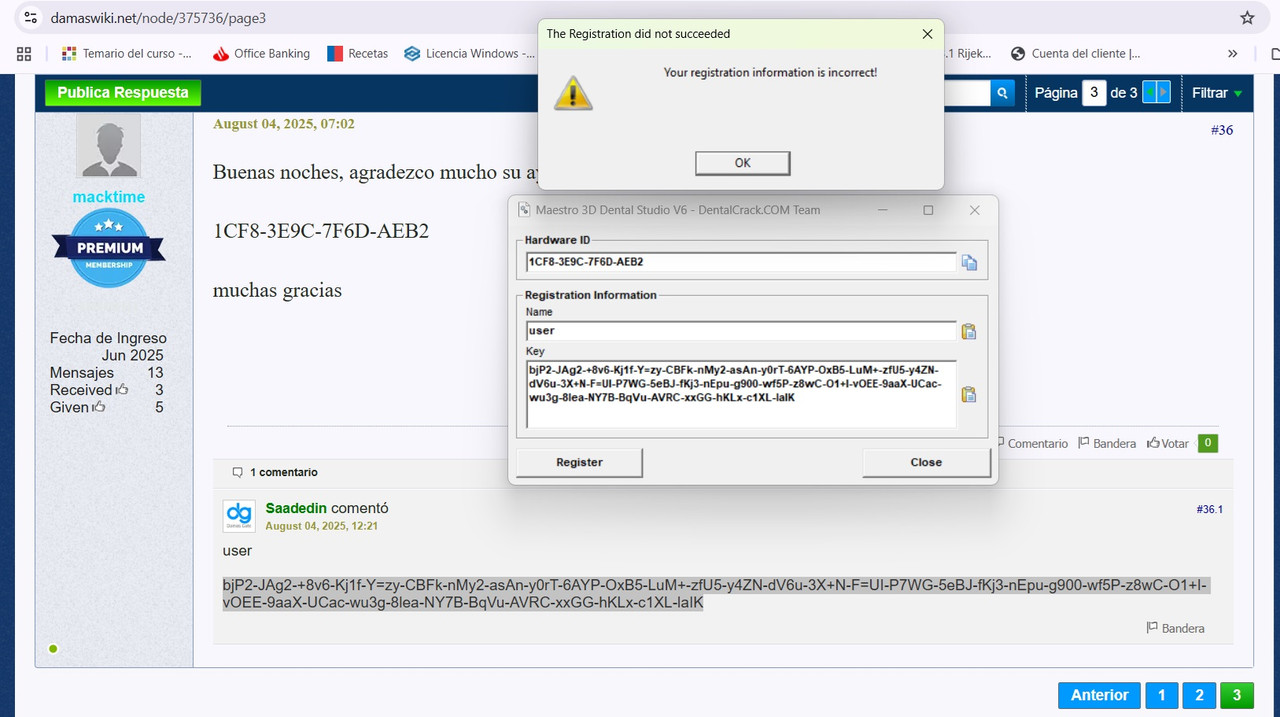Open the Office Banking bookmark
The height and width of the screenshot is (717, 1280).
pos(262,54)
